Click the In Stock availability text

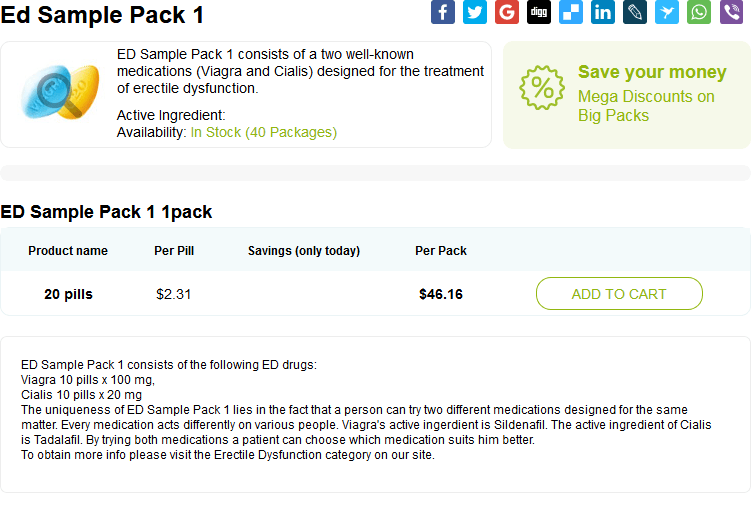coord(263,132)
